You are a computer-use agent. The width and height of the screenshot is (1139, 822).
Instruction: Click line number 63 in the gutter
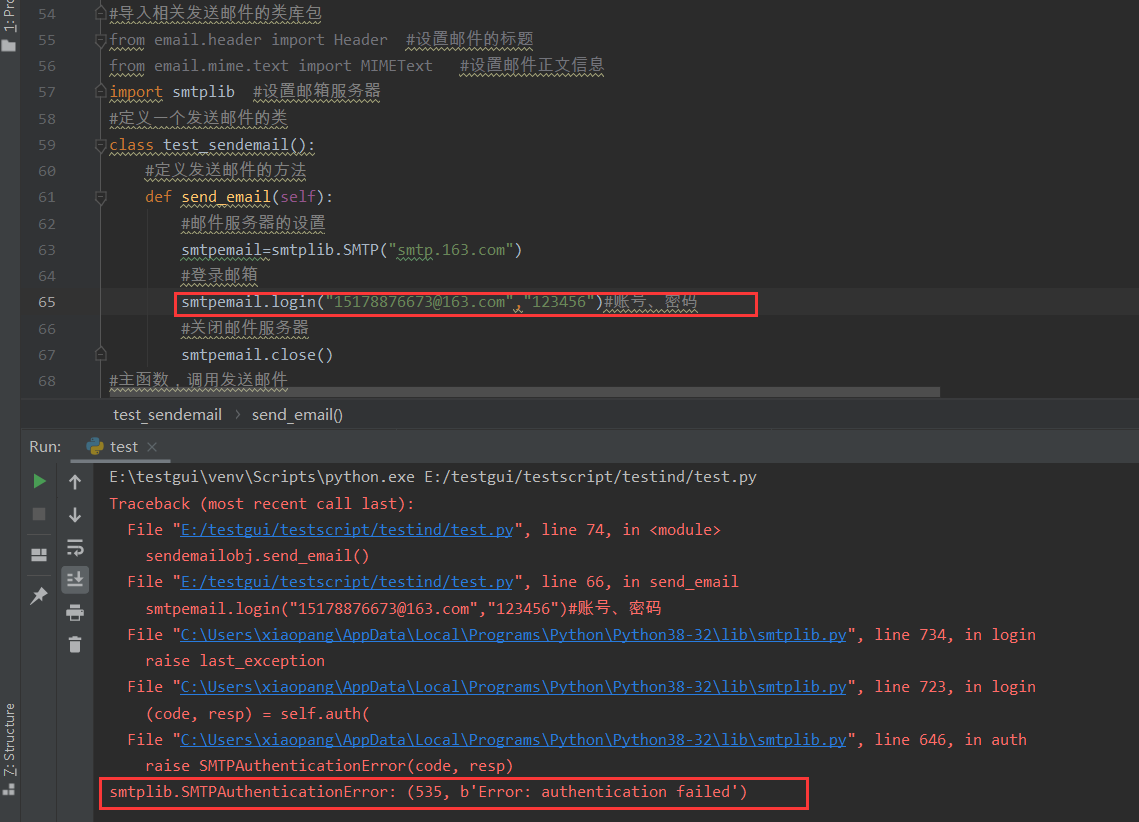(46, 250)
